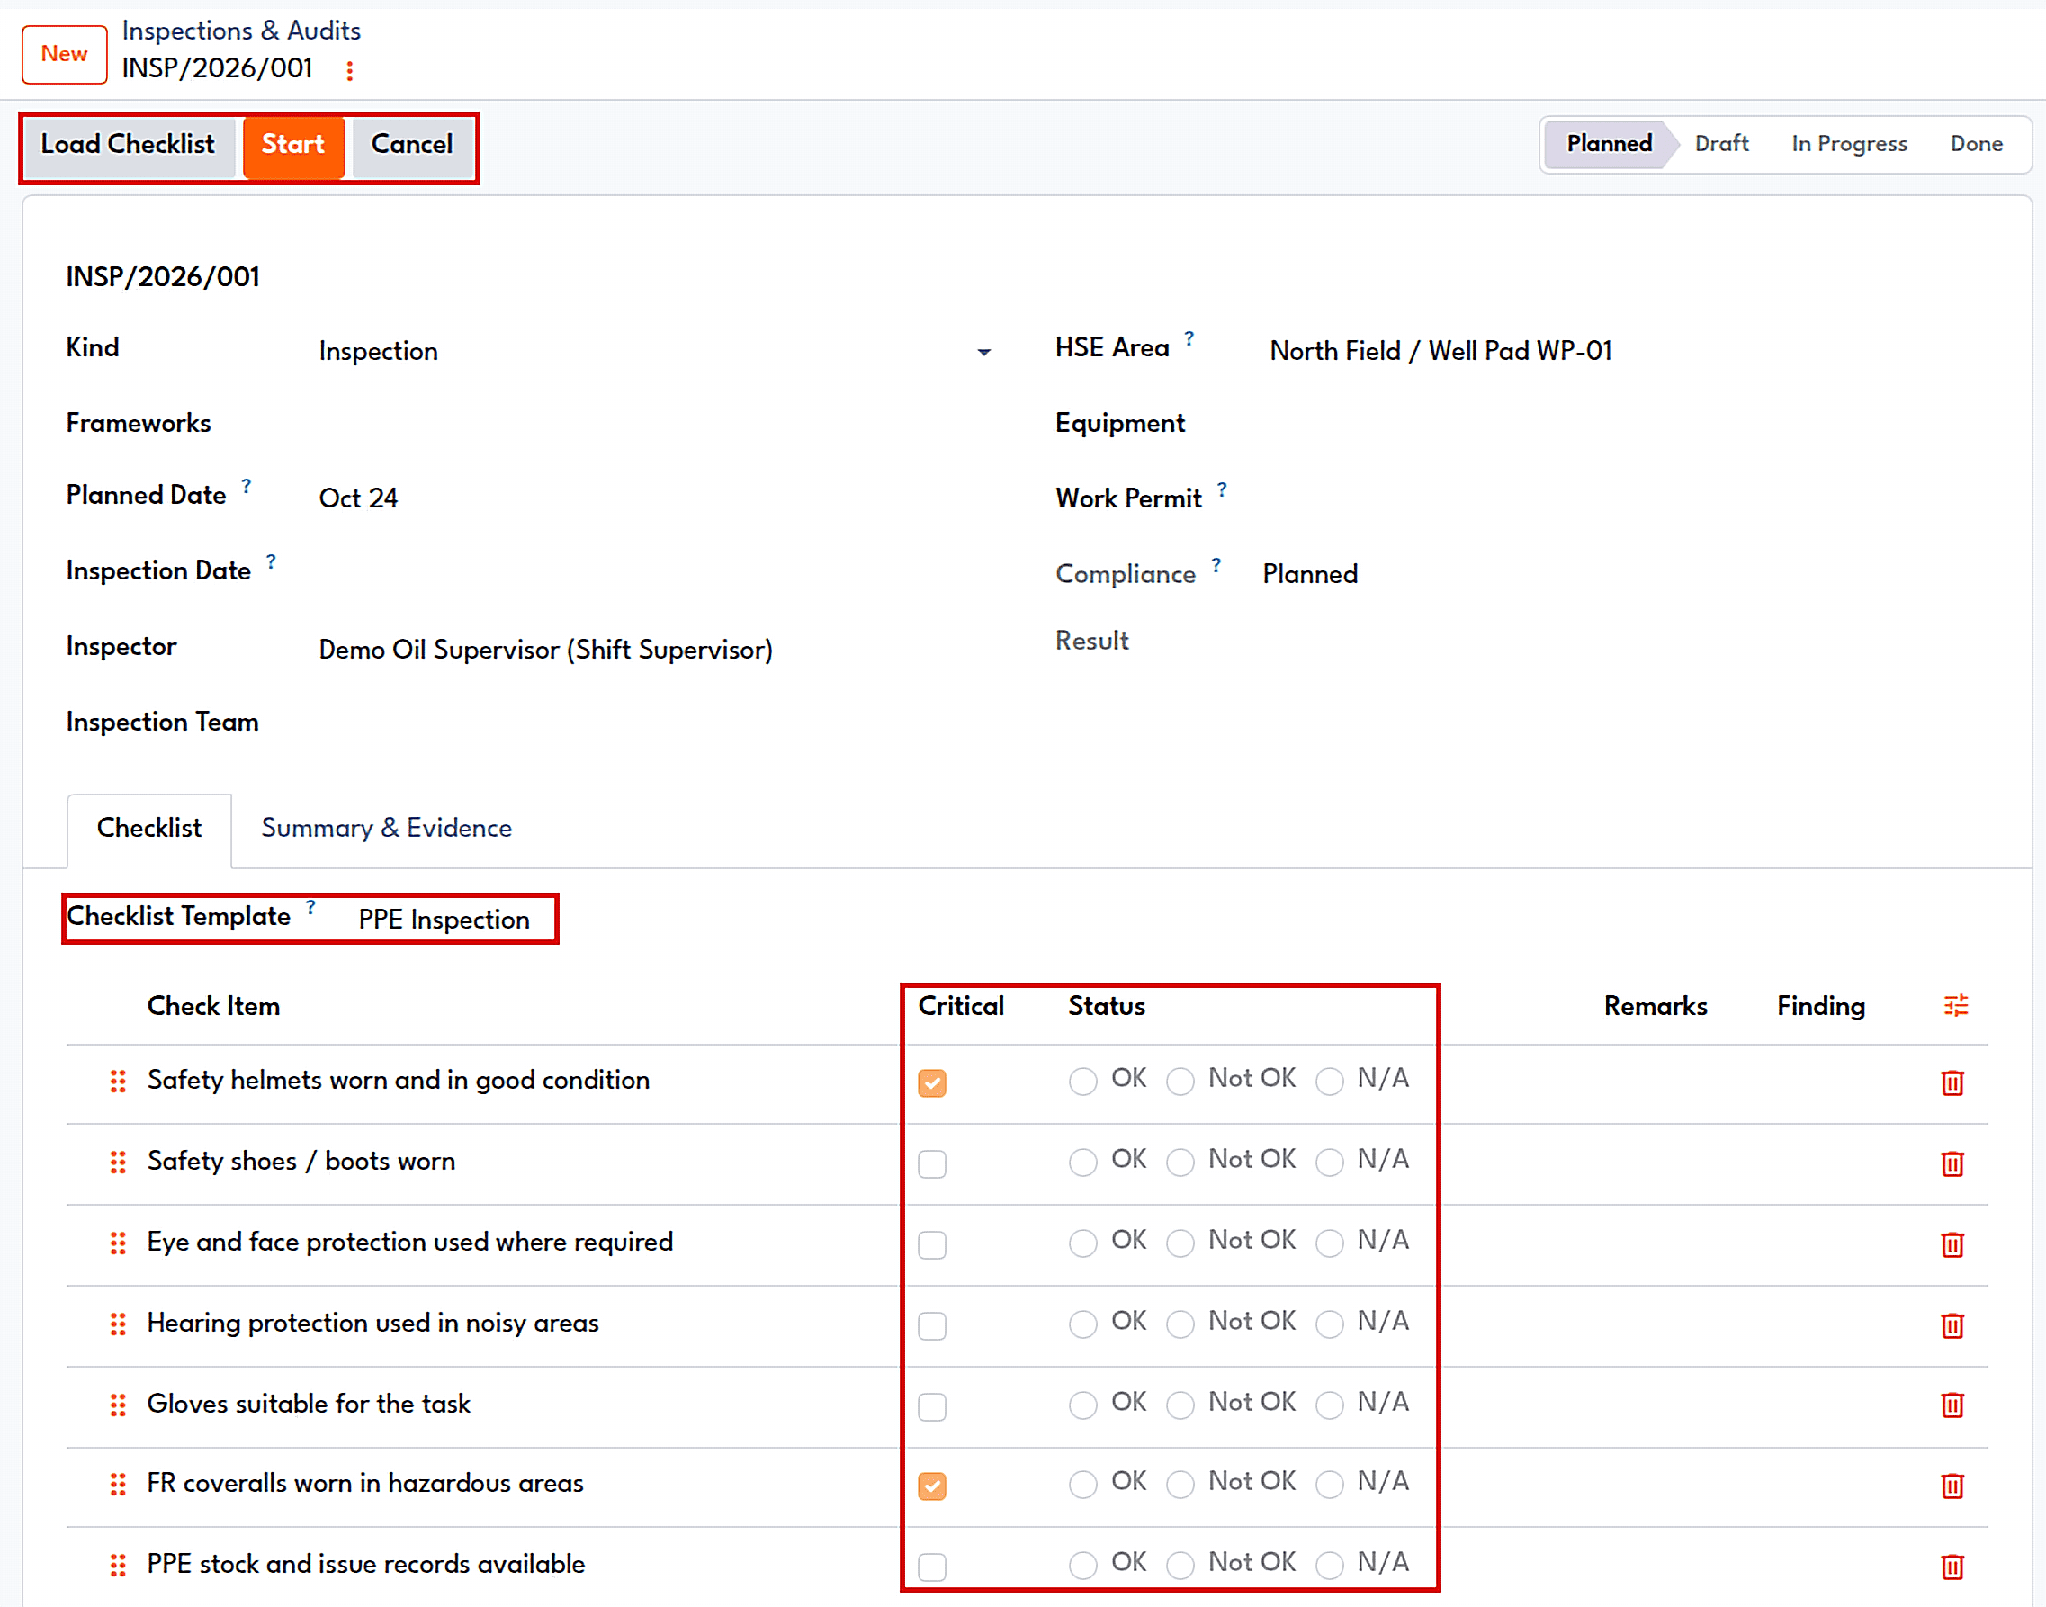Click the Draft status stage
This screenshot has width=2046, height=1607.
(x=1721, y=144)
